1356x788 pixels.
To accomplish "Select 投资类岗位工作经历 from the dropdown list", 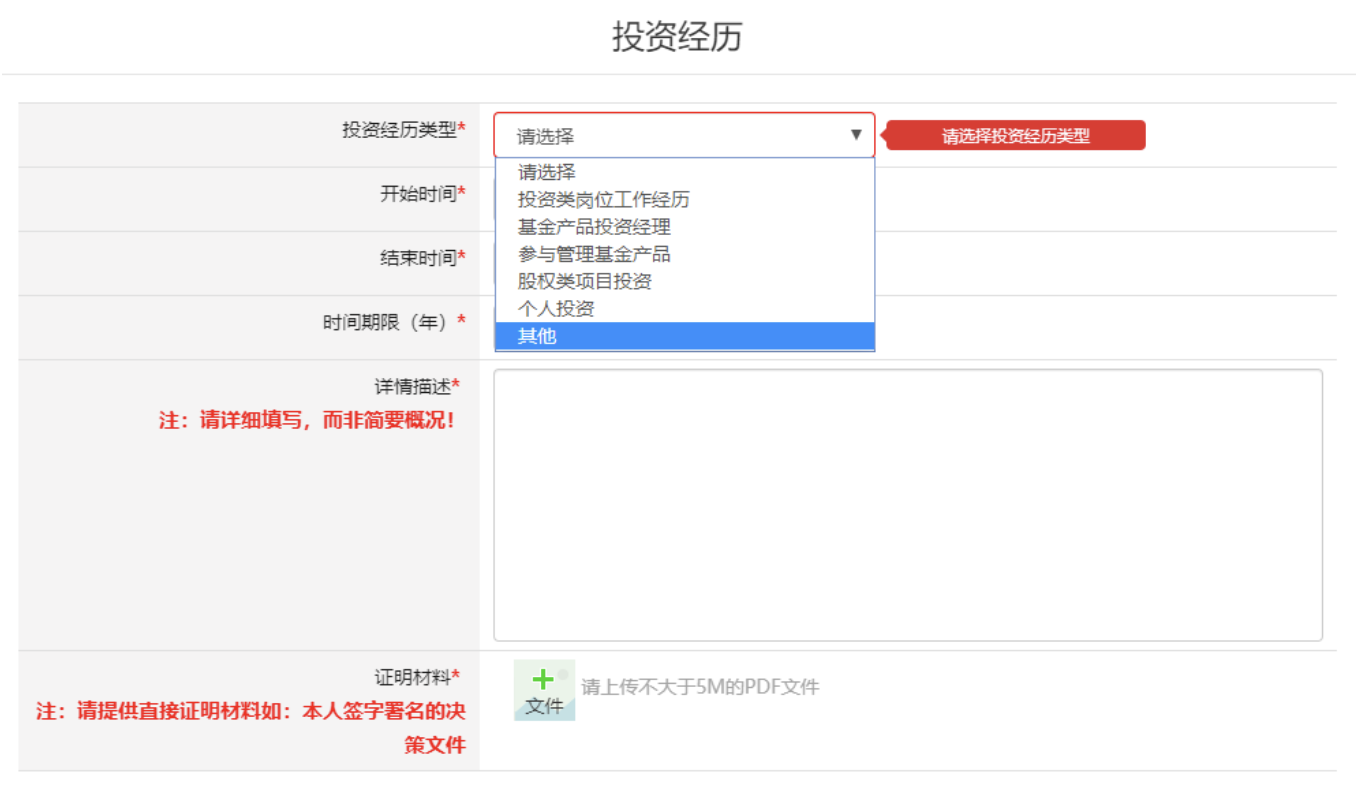I will [x=603, y=200].
